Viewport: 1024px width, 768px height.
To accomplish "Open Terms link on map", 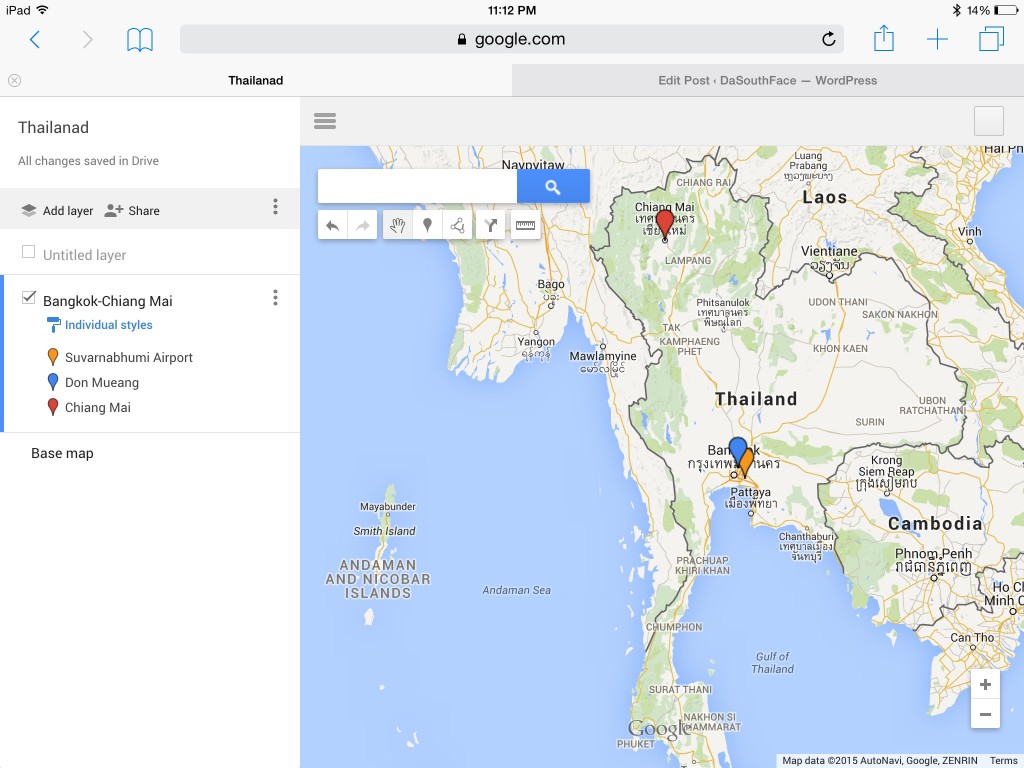I will pos(1003,760).
